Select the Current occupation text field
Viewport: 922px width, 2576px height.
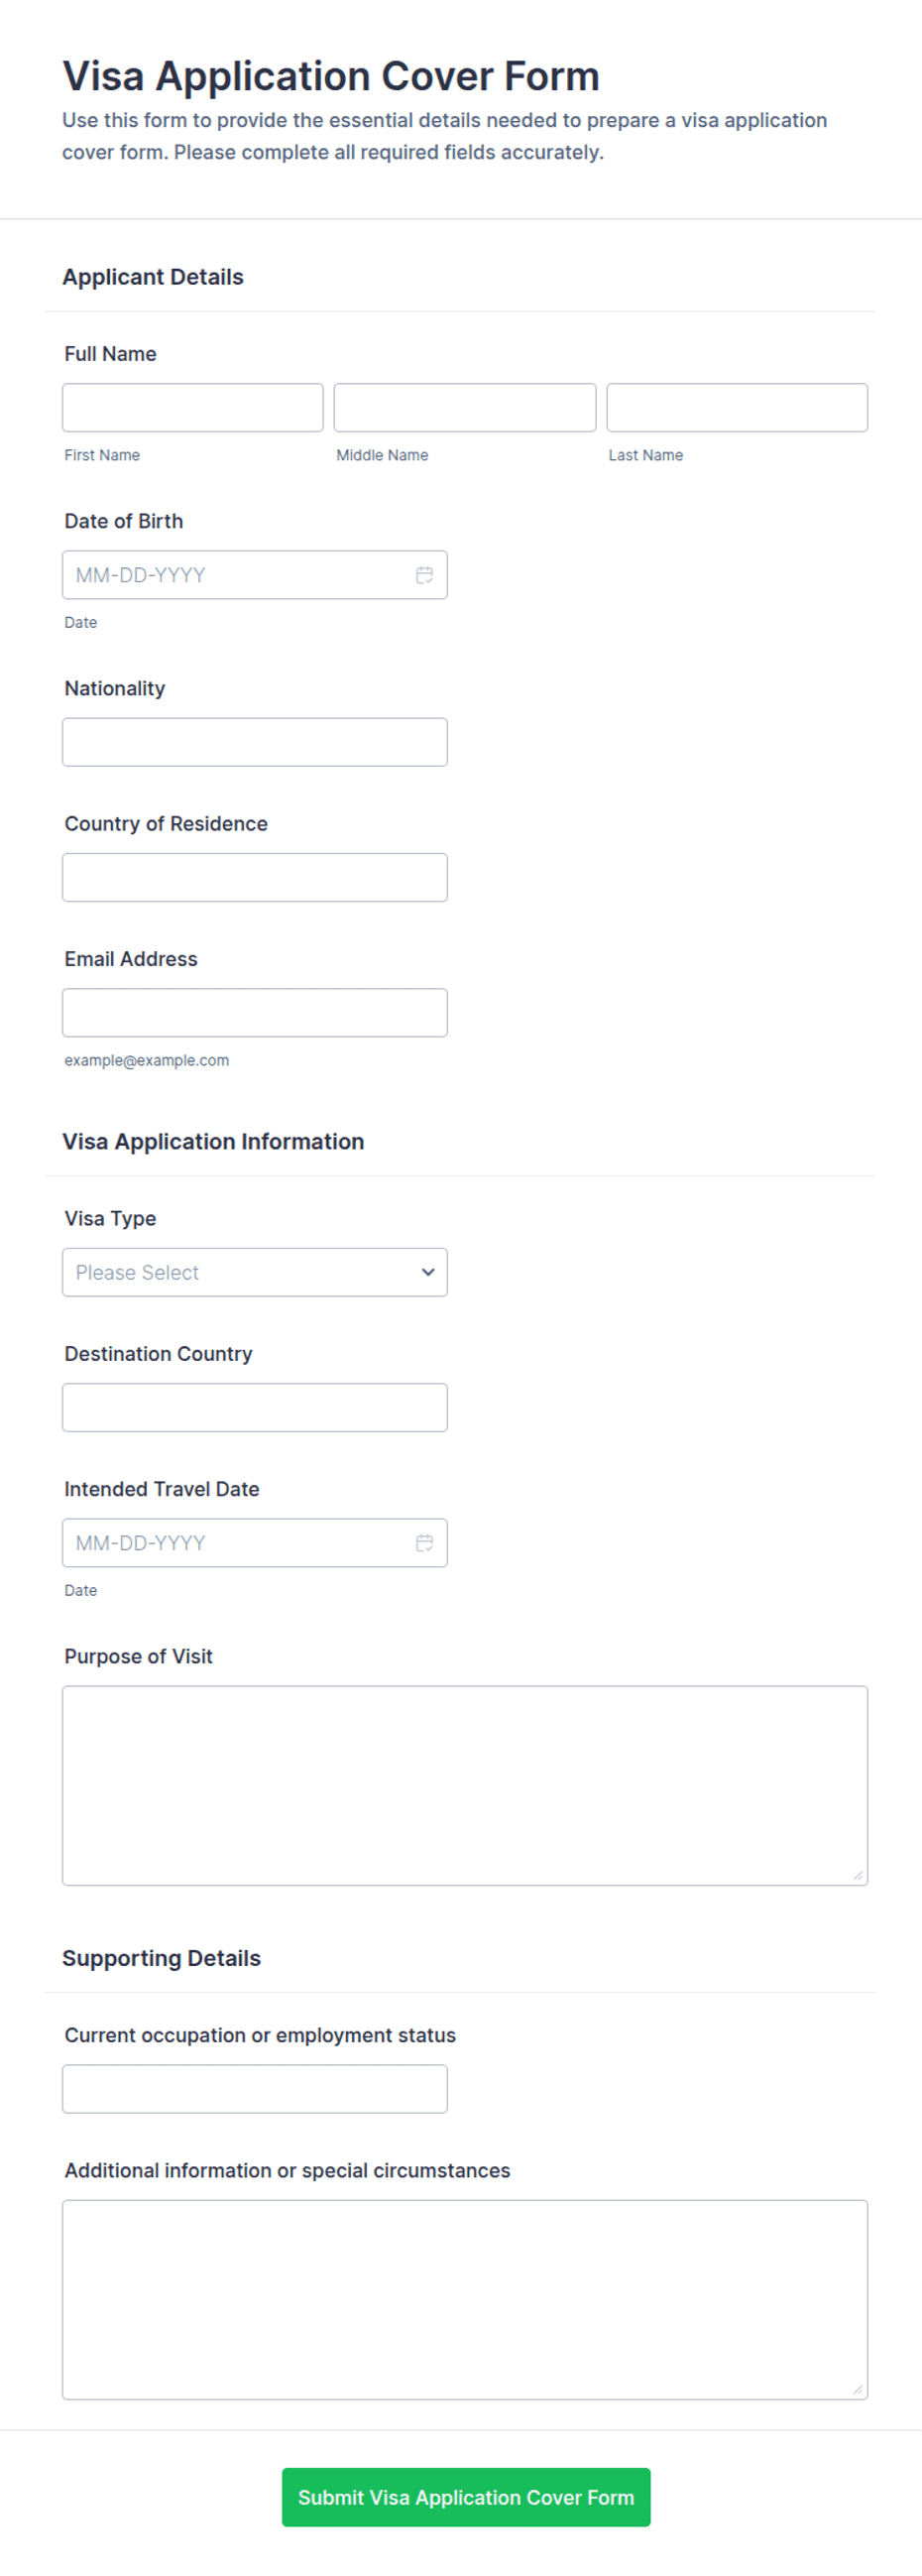pyautogui.click(x=255, y=2089)
